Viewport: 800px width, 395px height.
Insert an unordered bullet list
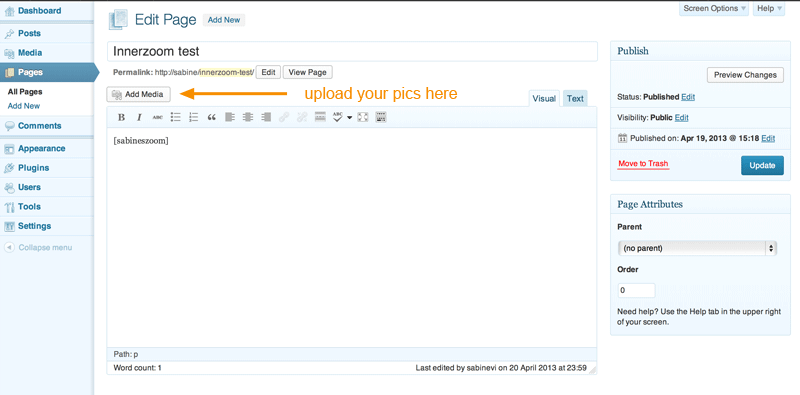click(176, 117)
